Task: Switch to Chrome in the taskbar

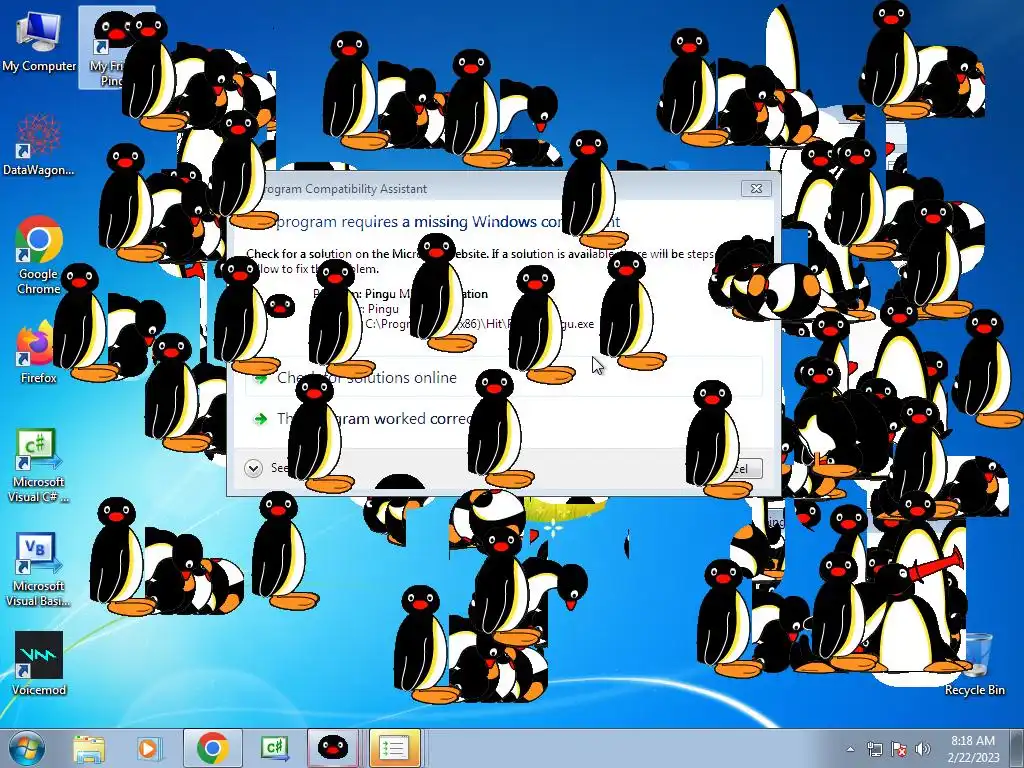Action: tap(212, 748)
